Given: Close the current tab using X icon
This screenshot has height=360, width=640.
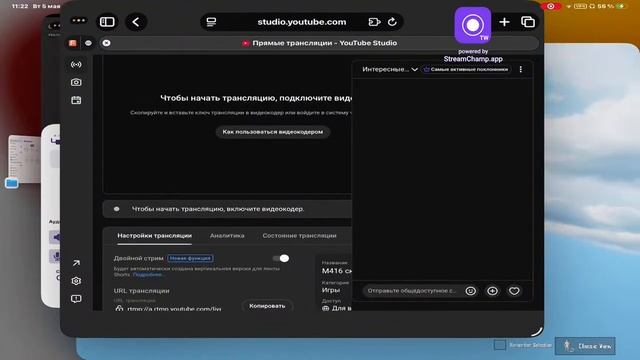Looking at the screenshot, I should [106, 43].
